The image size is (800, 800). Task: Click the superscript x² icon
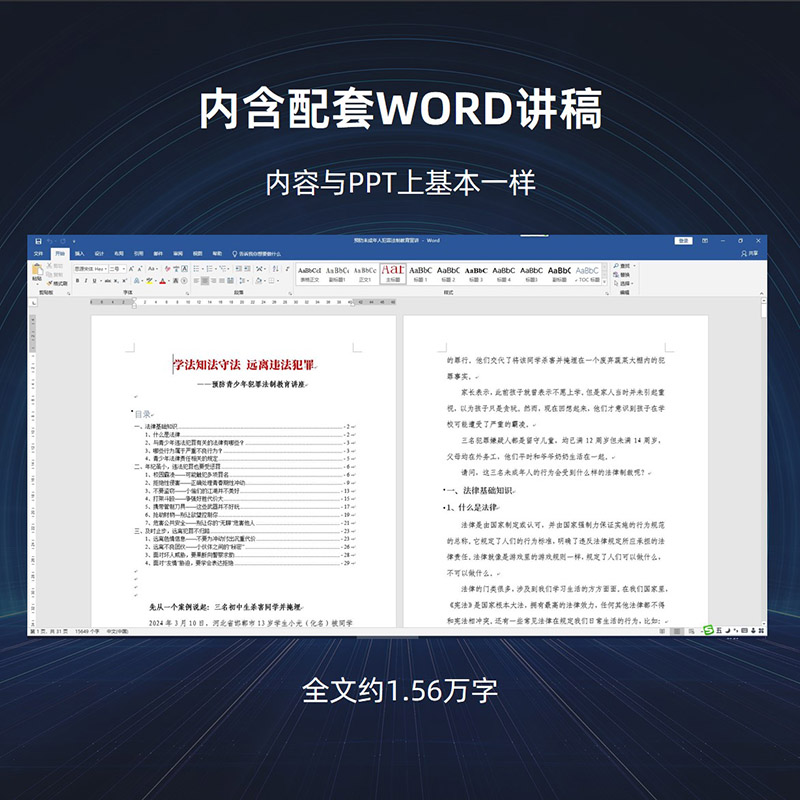[x=124, y=281]
